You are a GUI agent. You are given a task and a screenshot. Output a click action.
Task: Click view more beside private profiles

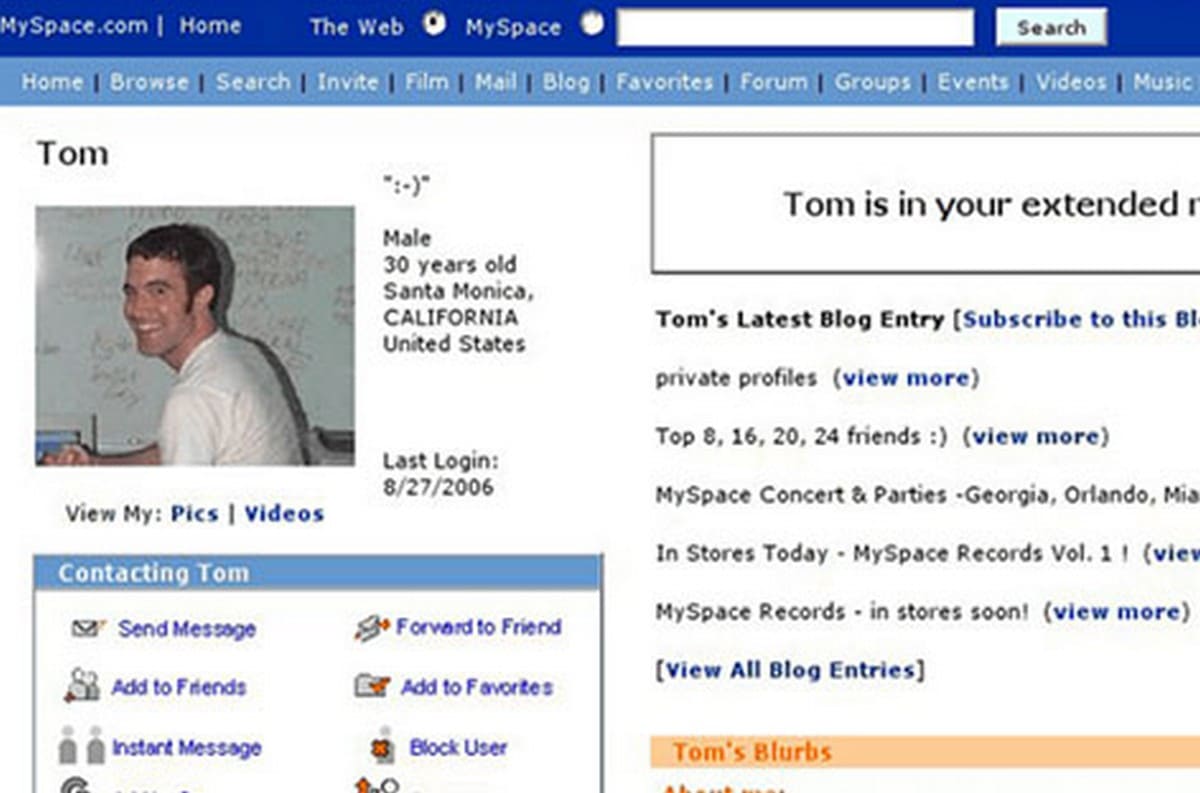coord(906,378)
